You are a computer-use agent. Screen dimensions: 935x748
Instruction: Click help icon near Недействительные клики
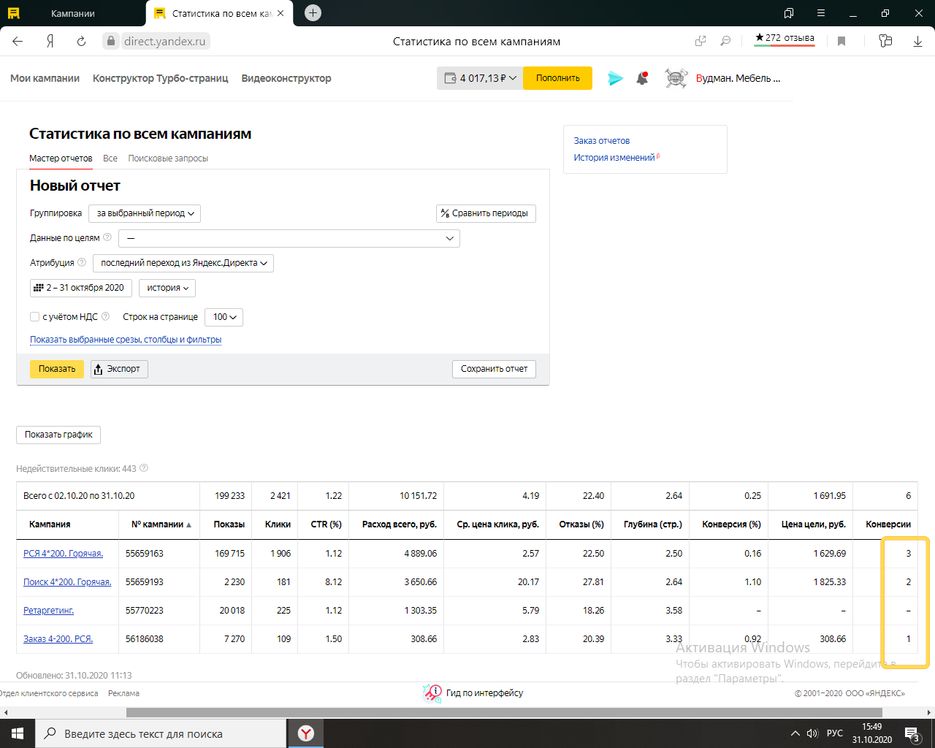pyautogui.click(x=144, y=468)
